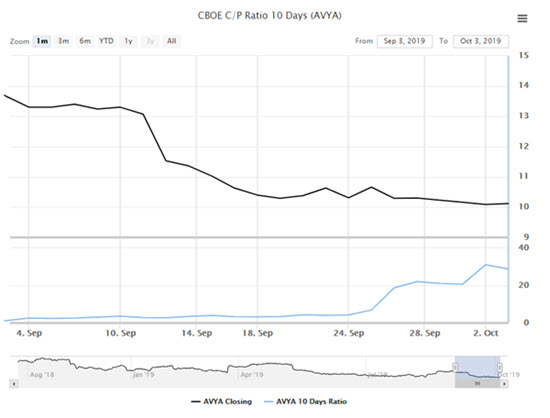Image resolution: width=550 pixels, height=418 pixels.
Task: Click the 24. Sep axis label
Action: pos(349,333)
